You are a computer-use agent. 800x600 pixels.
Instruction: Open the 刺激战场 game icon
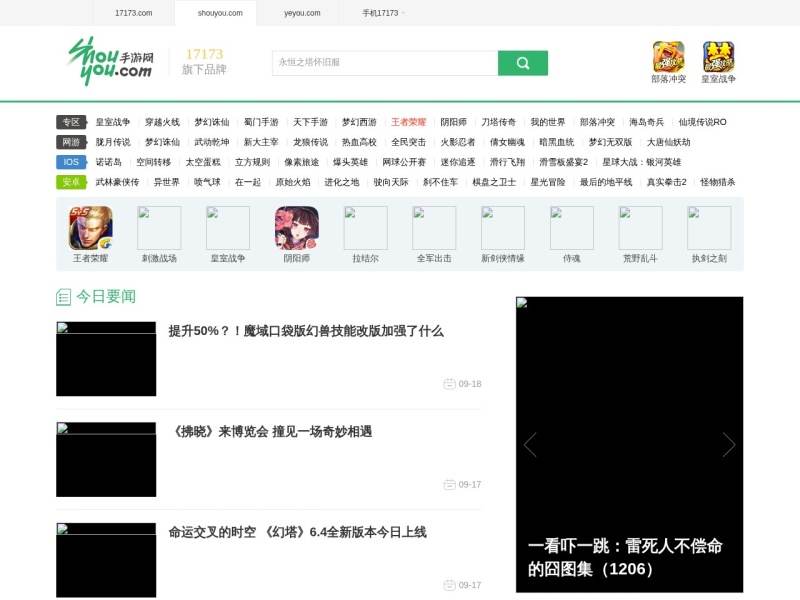tap(159, 228)
